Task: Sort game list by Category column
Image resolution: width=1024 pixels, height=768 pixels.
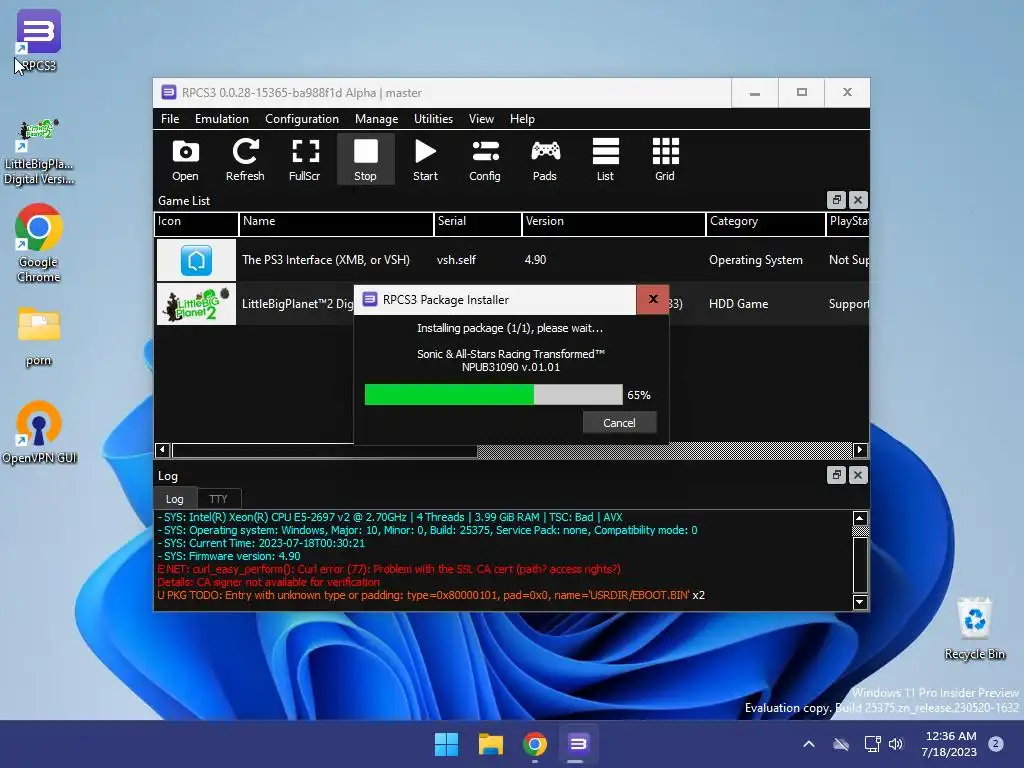Action: click(x=765, y=223)
